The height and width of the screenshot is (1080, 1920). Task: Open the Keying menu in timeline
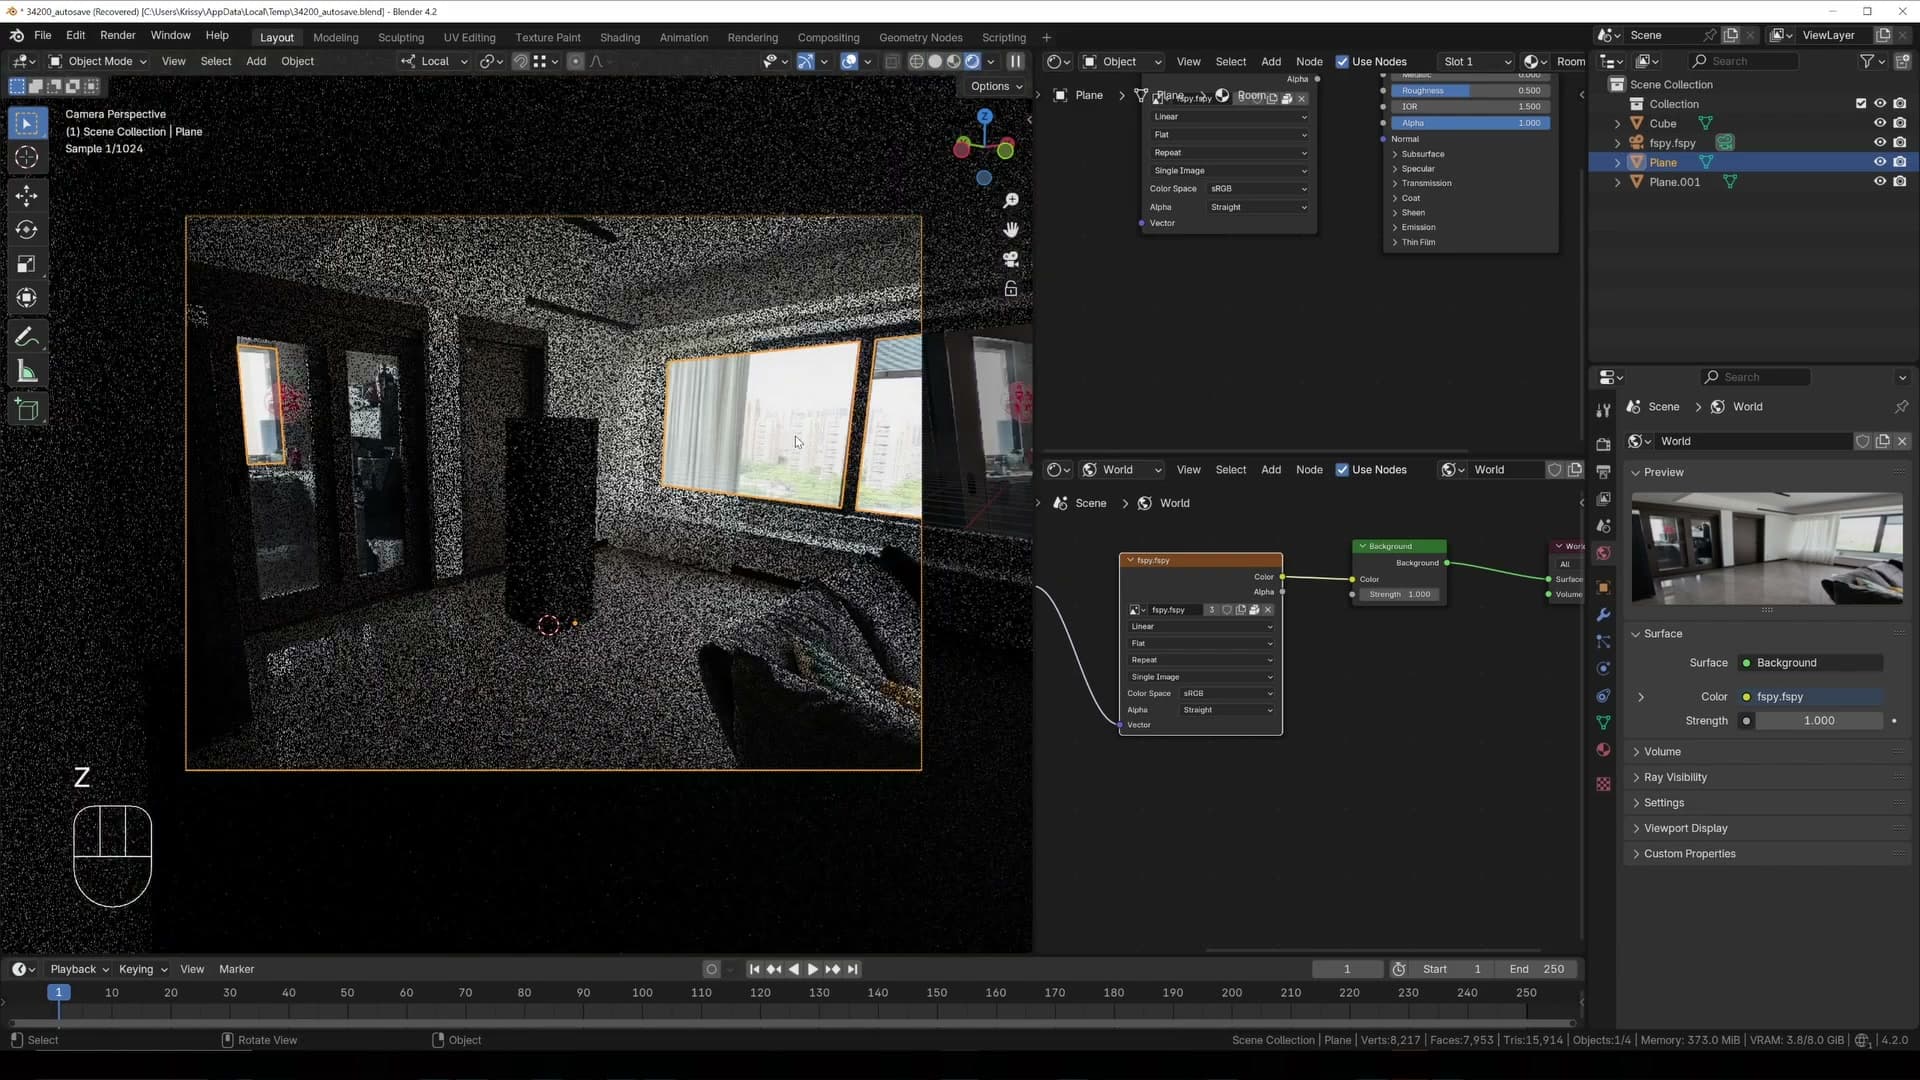tap(142, 969)
